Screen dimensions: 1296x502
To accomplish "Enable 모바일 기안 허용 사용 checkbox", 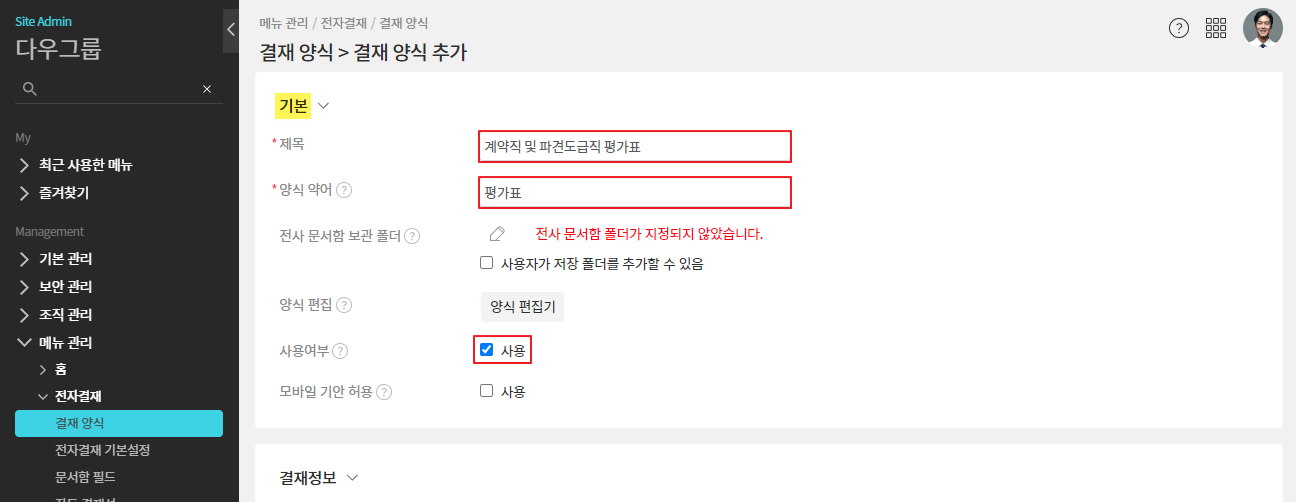I will 487,391.
